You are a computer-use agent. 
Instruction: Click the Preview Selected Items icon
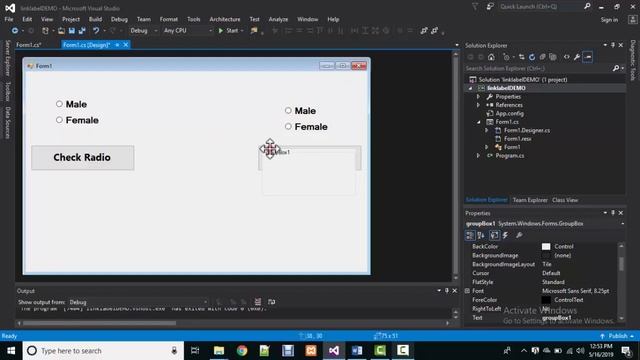(588, 57)
